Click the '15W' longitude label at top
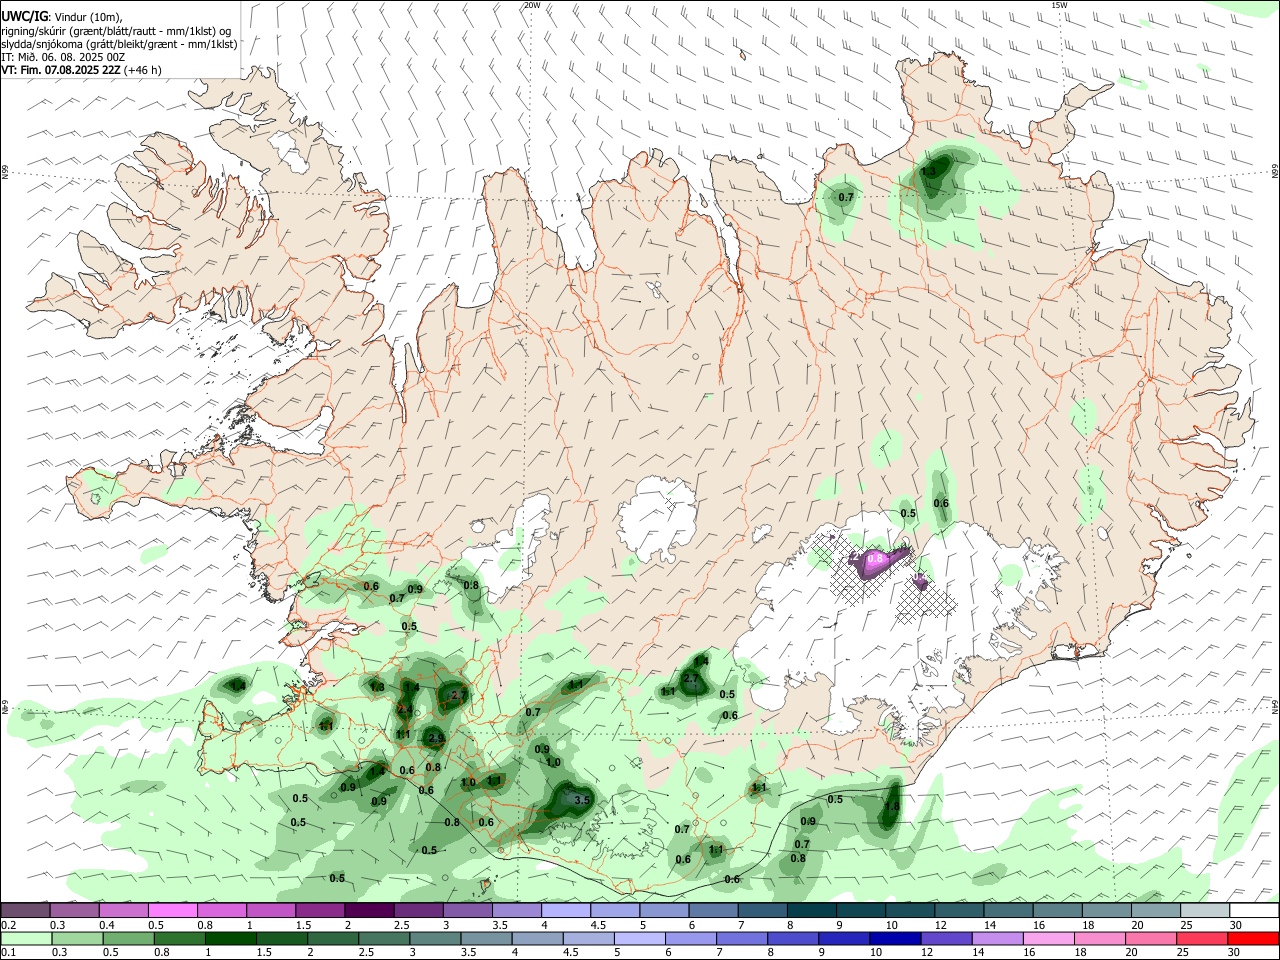Viewport: 1280px width, 960px height. [1060, 5]
